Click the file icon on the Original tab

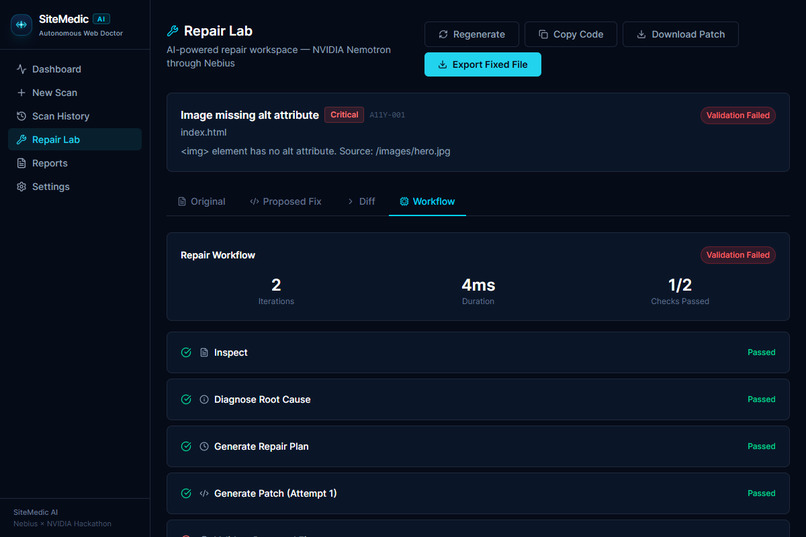182,201
